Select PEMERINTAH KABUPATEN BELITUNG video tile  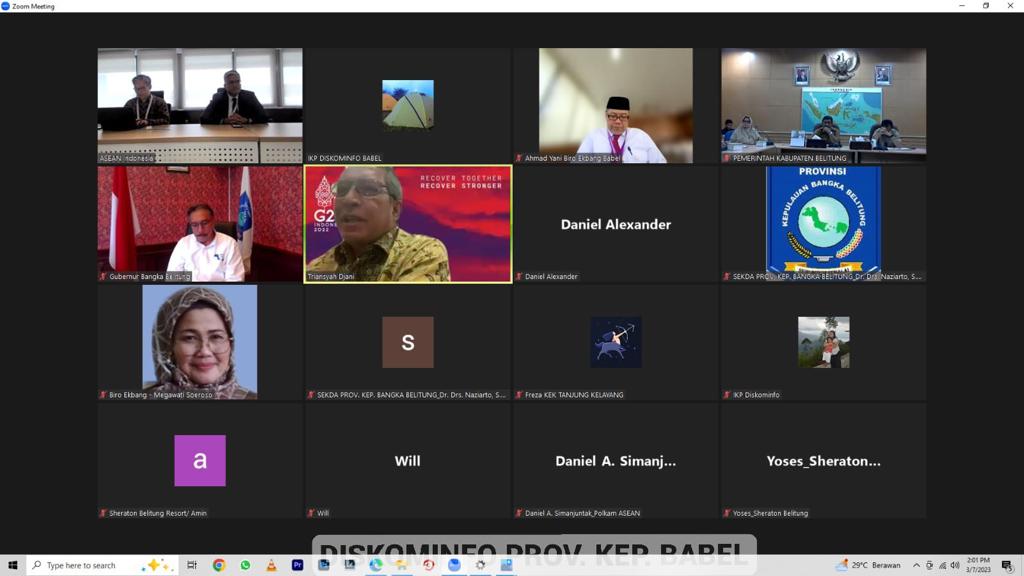(824, 105)
